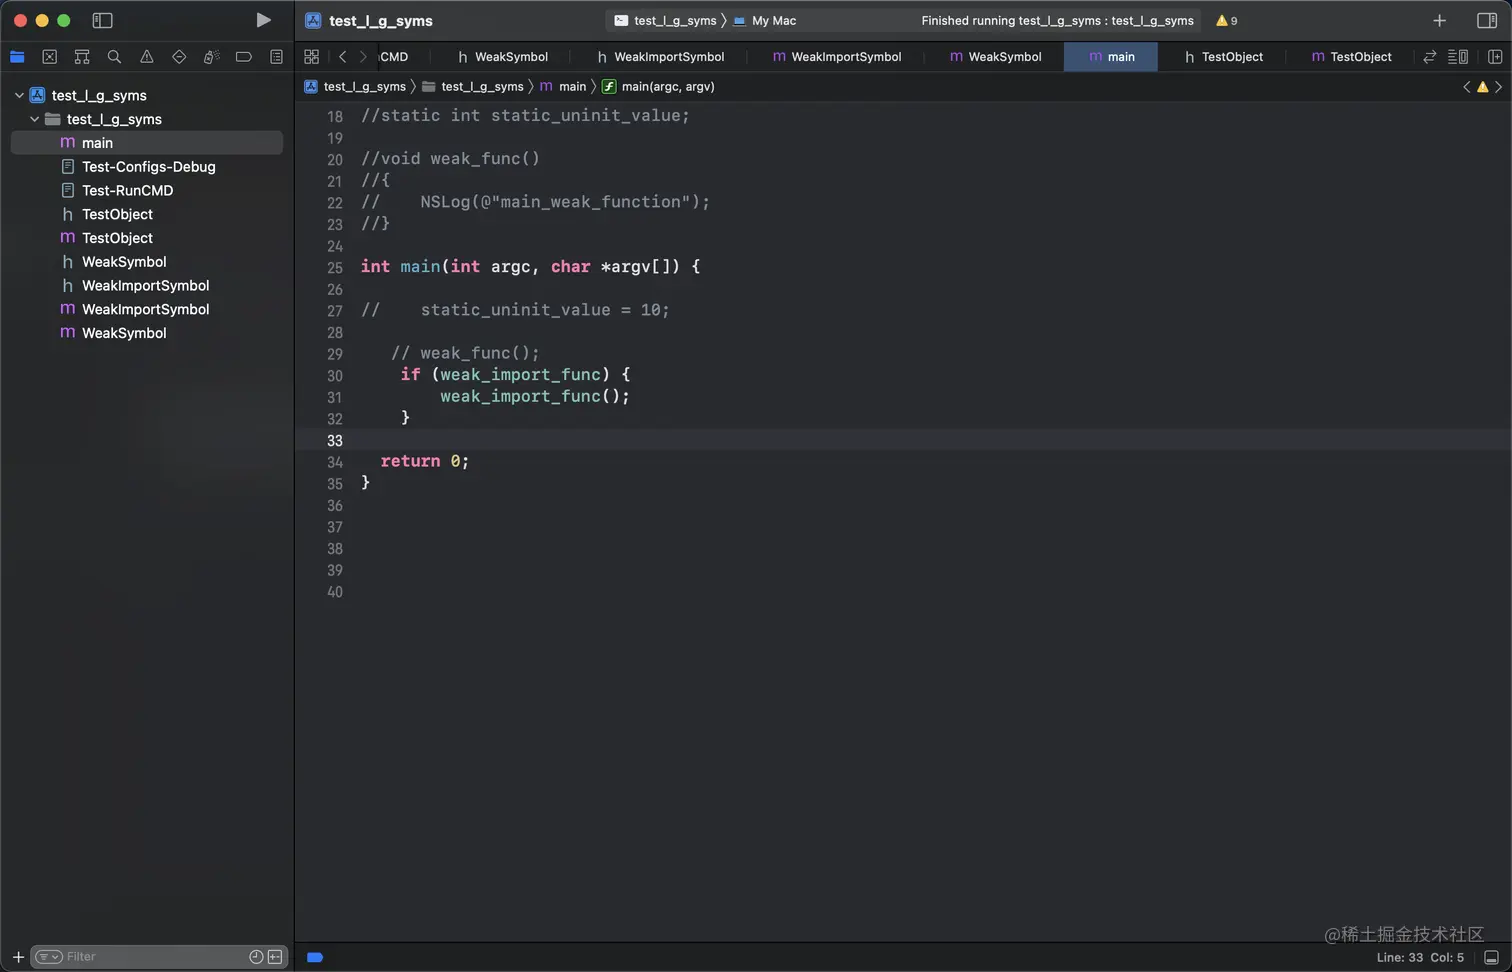Open the Issue navigator warning icon
The height and width of the screenshot is (972, 1512).
pyautogui.click(x=147, y=57)
